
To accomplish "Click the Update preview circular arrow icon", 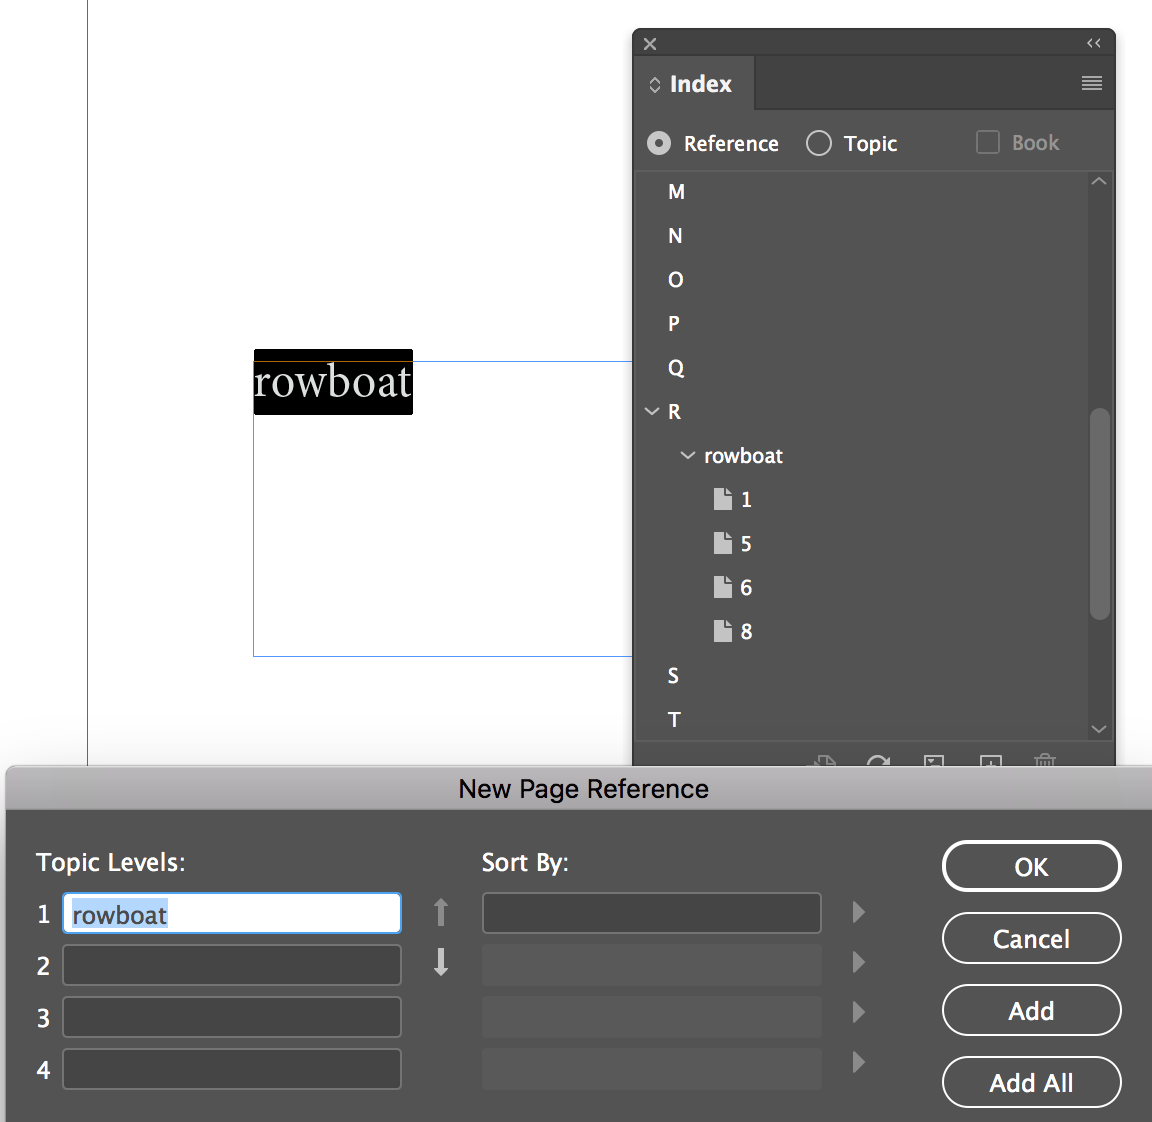I will 879,763.
